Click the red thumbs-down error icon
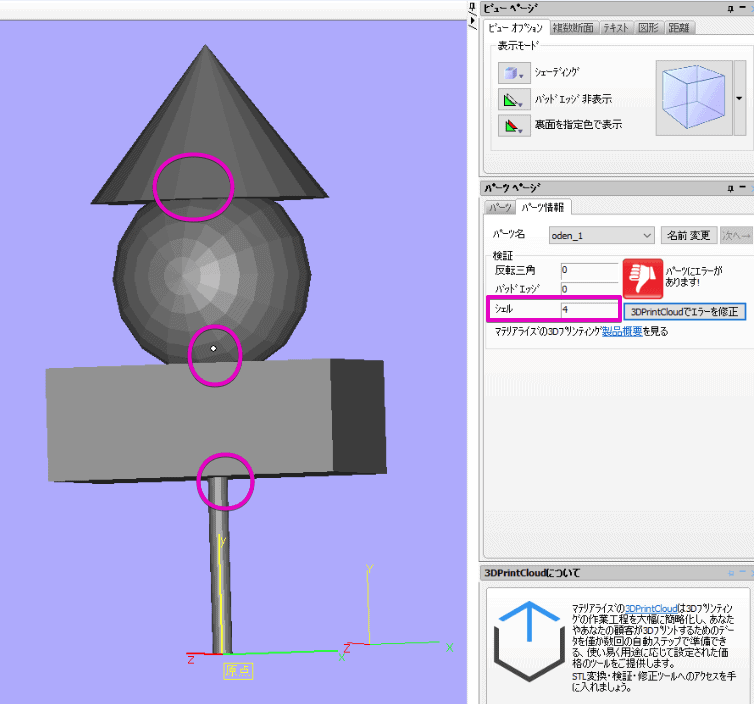The width and height of the screenshot is (754, 704). [x=643, y=278]
